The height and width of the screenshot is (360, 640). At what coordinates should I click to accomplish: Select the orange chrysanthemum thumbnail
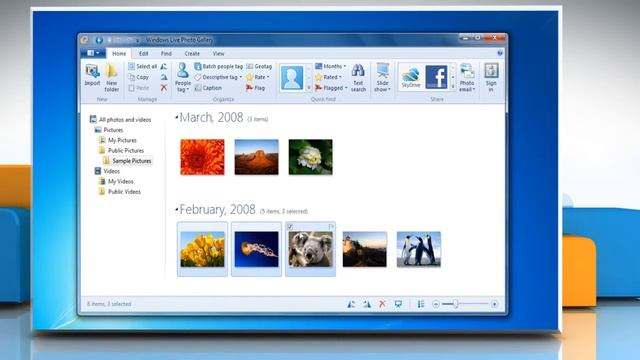click(202, 157)
